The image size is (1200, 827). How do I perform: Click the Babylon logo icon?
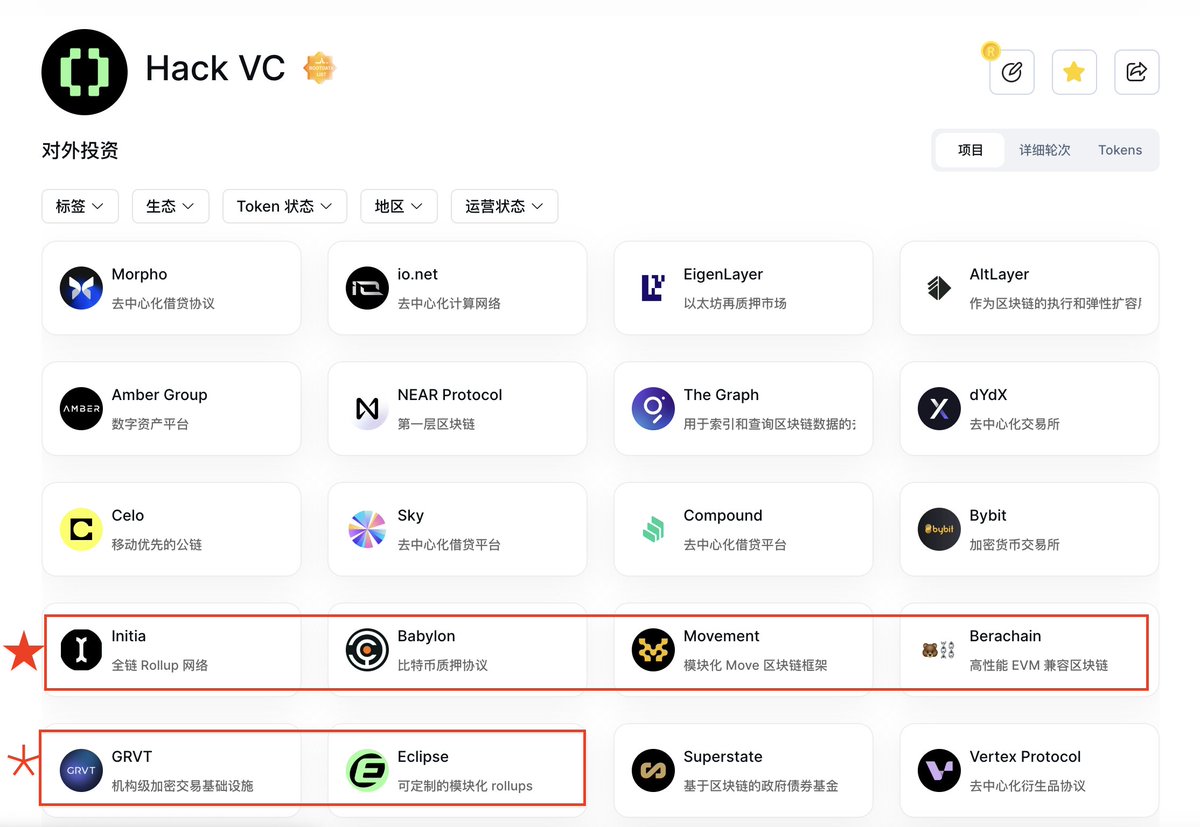coord(367,650)
